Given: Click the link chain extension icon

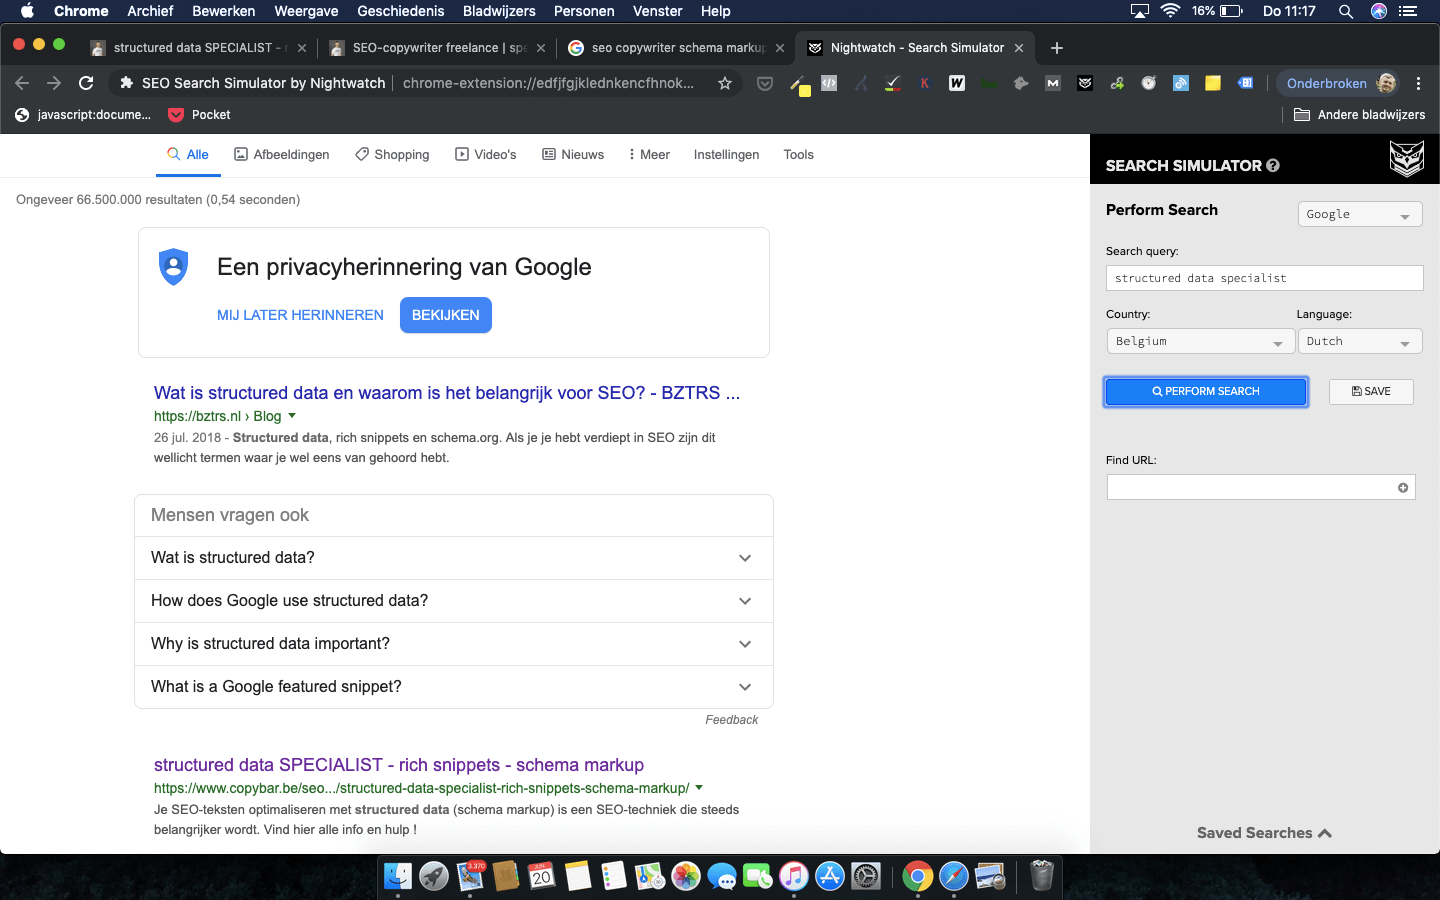Looking at the screenshot, I should (1117, 83).
